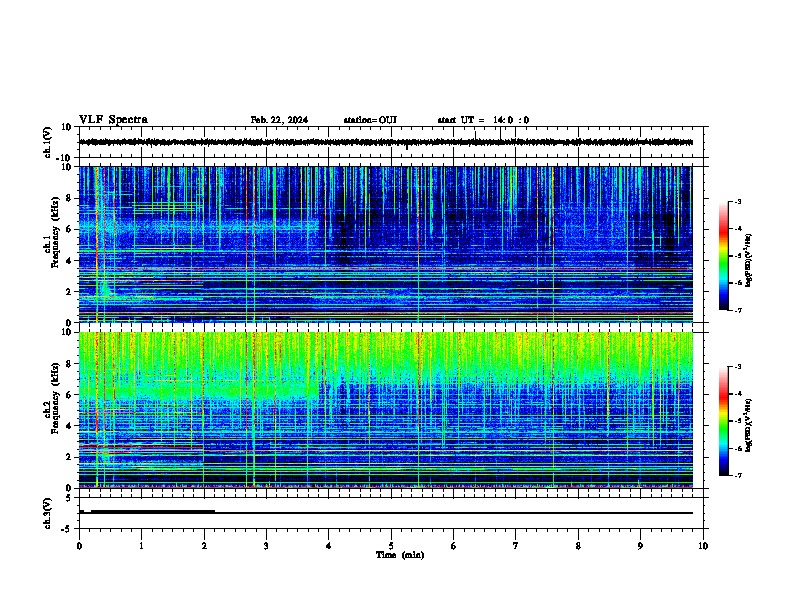Click the "Time (min)" axis title
The height and width of the screenshot is (612, 792).
[x=400, y=555]
